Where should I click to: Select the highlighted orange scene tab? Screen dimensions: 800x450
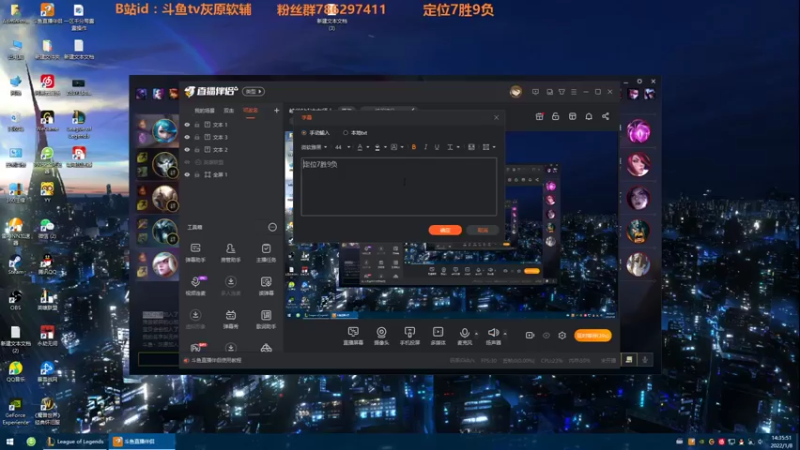click(x=250, y=111)
